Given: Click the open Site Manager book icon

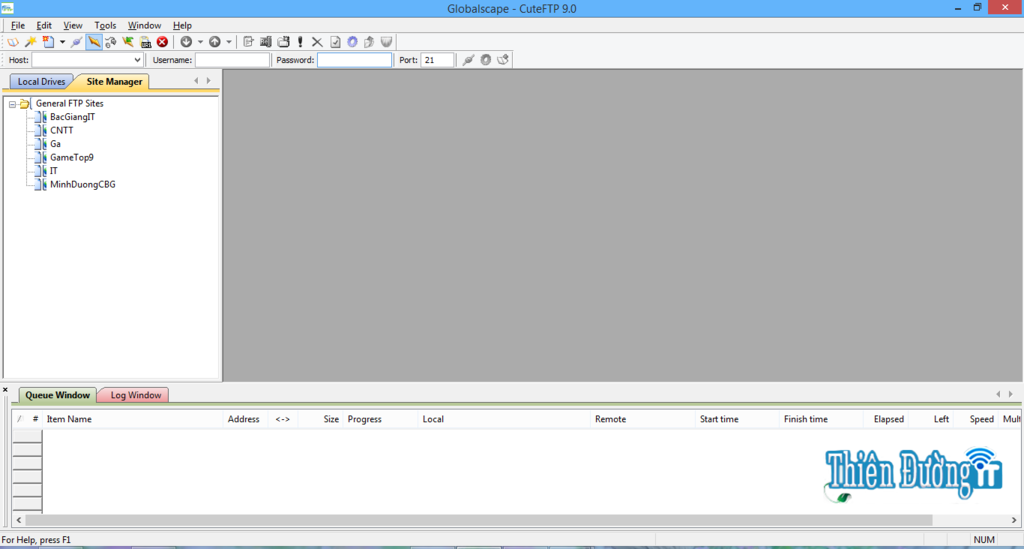Looking at the screenshot, I should (x=13, y=42).
